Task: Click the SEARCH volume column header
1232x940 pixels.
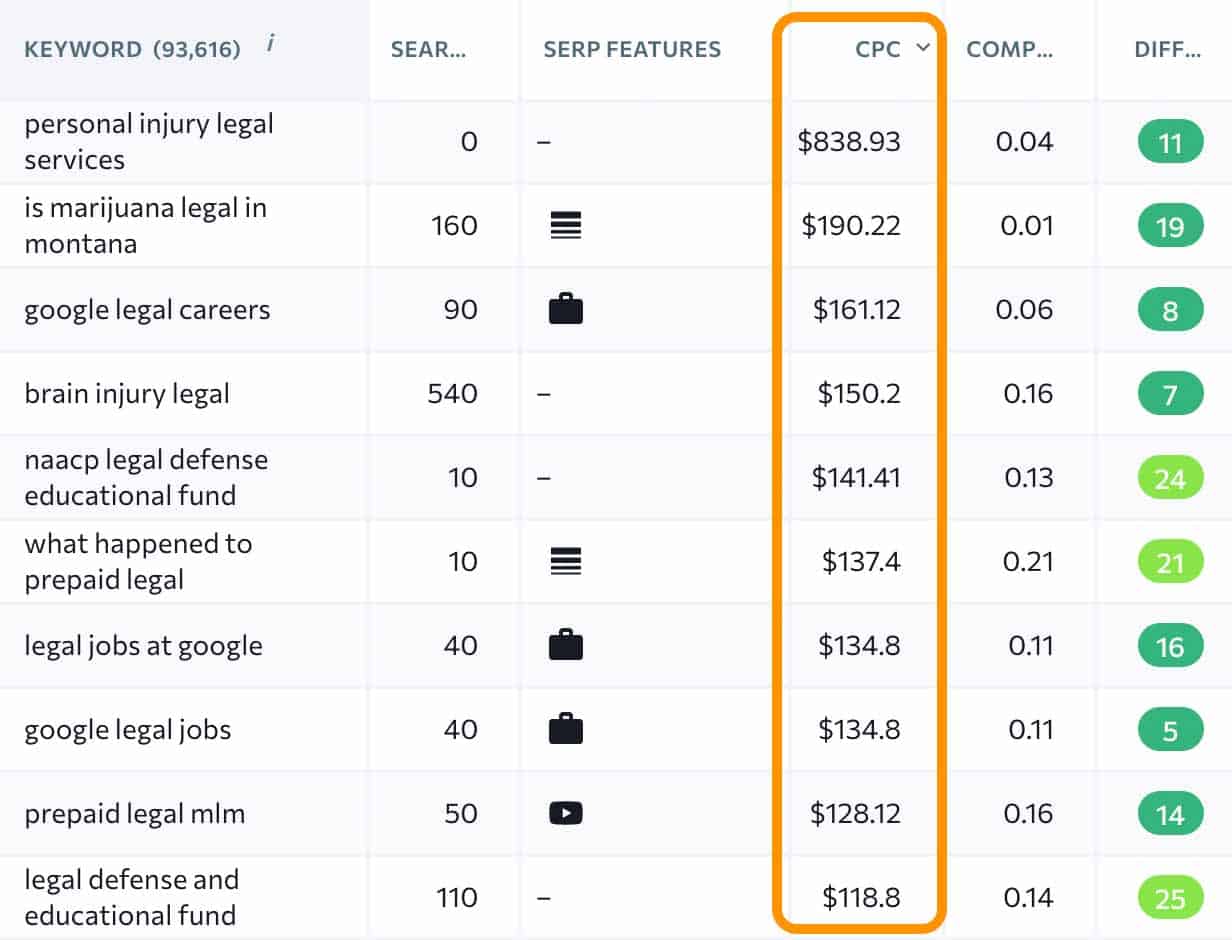Action: (x=430, y=50)
